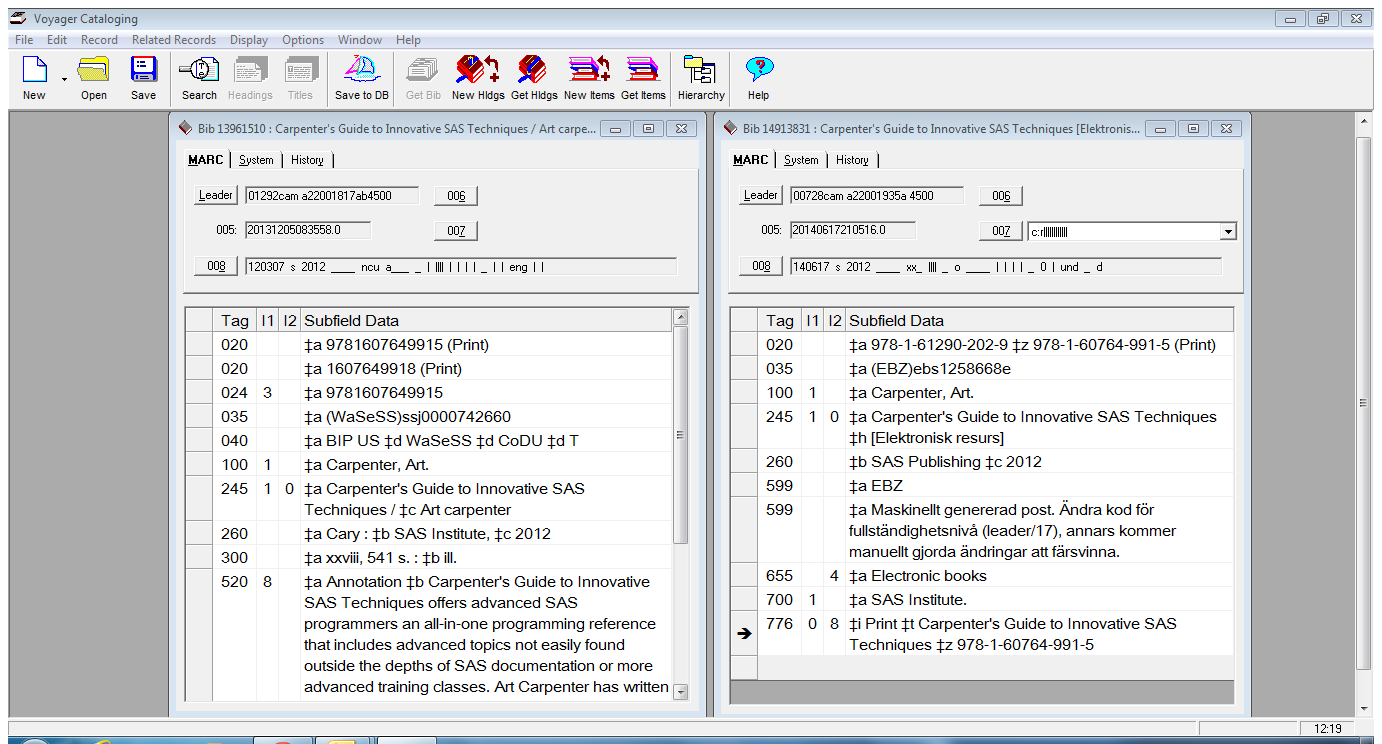Click 008 button in Bib 14913831
1382x744 pixels.
coord(761,266)
